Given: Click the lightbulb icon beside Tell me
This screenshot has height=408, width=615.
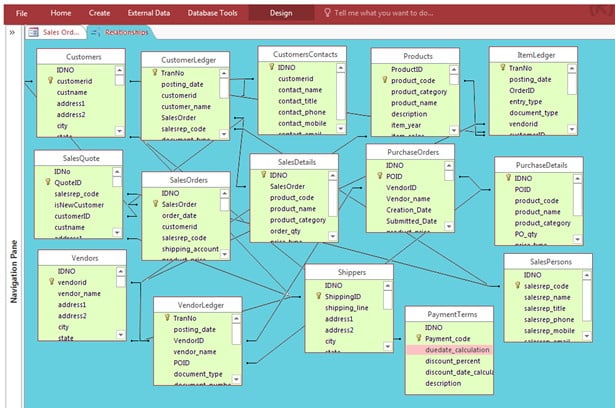Looking at the screenshot, I should pyautogui.click(x=327, y=13).
